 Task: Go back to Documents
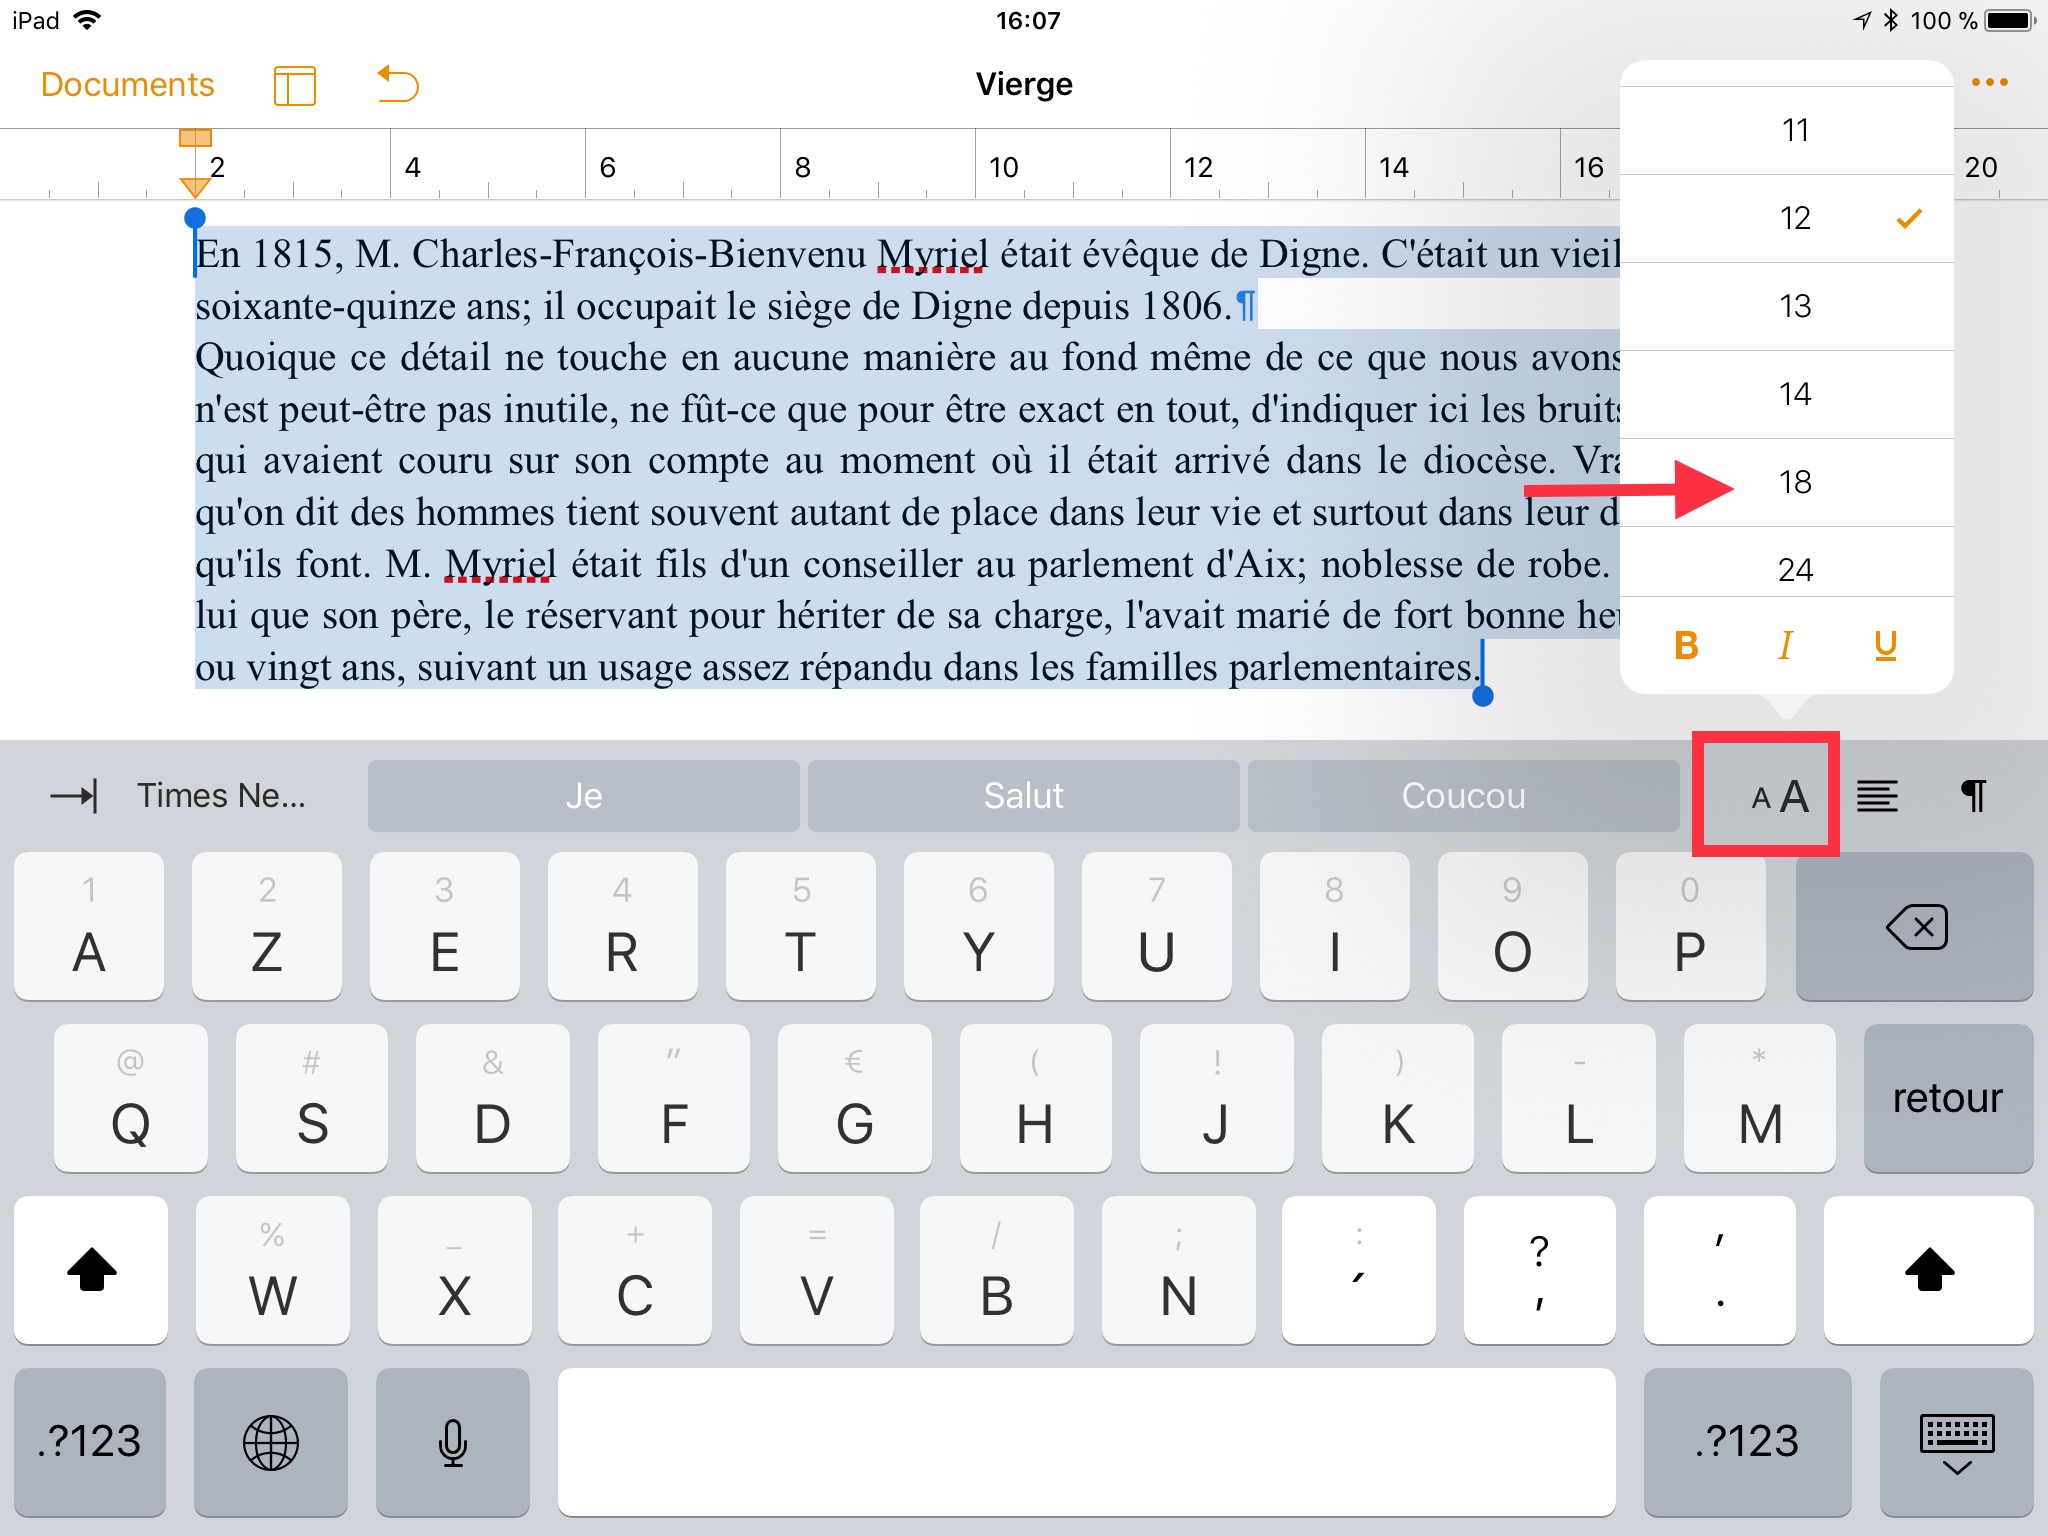[127, 85]
